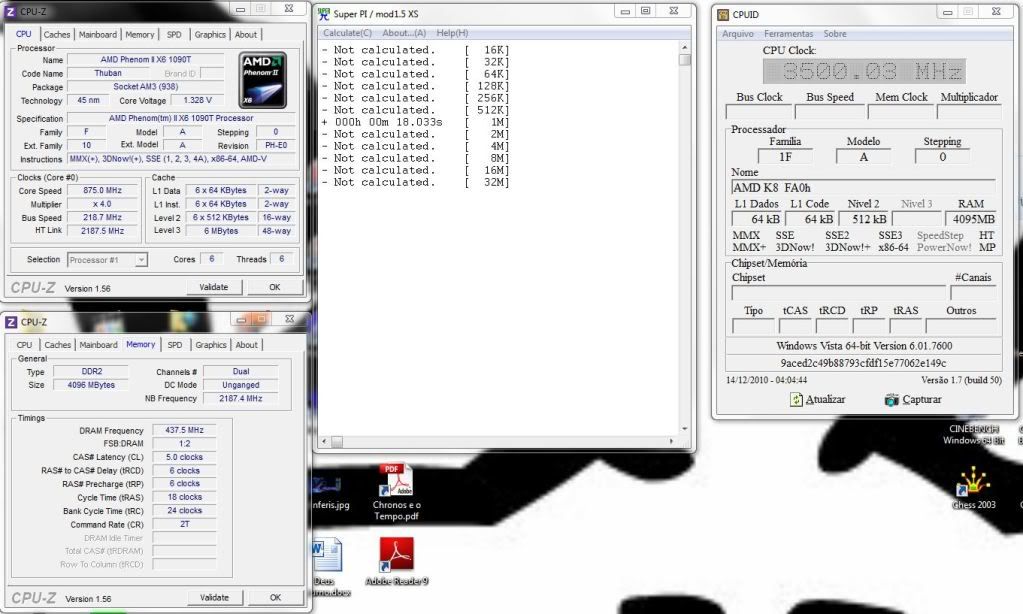Open the Ferramentas menu in CPUID
The image size is (1023, 614).
(x=789, y=34)
